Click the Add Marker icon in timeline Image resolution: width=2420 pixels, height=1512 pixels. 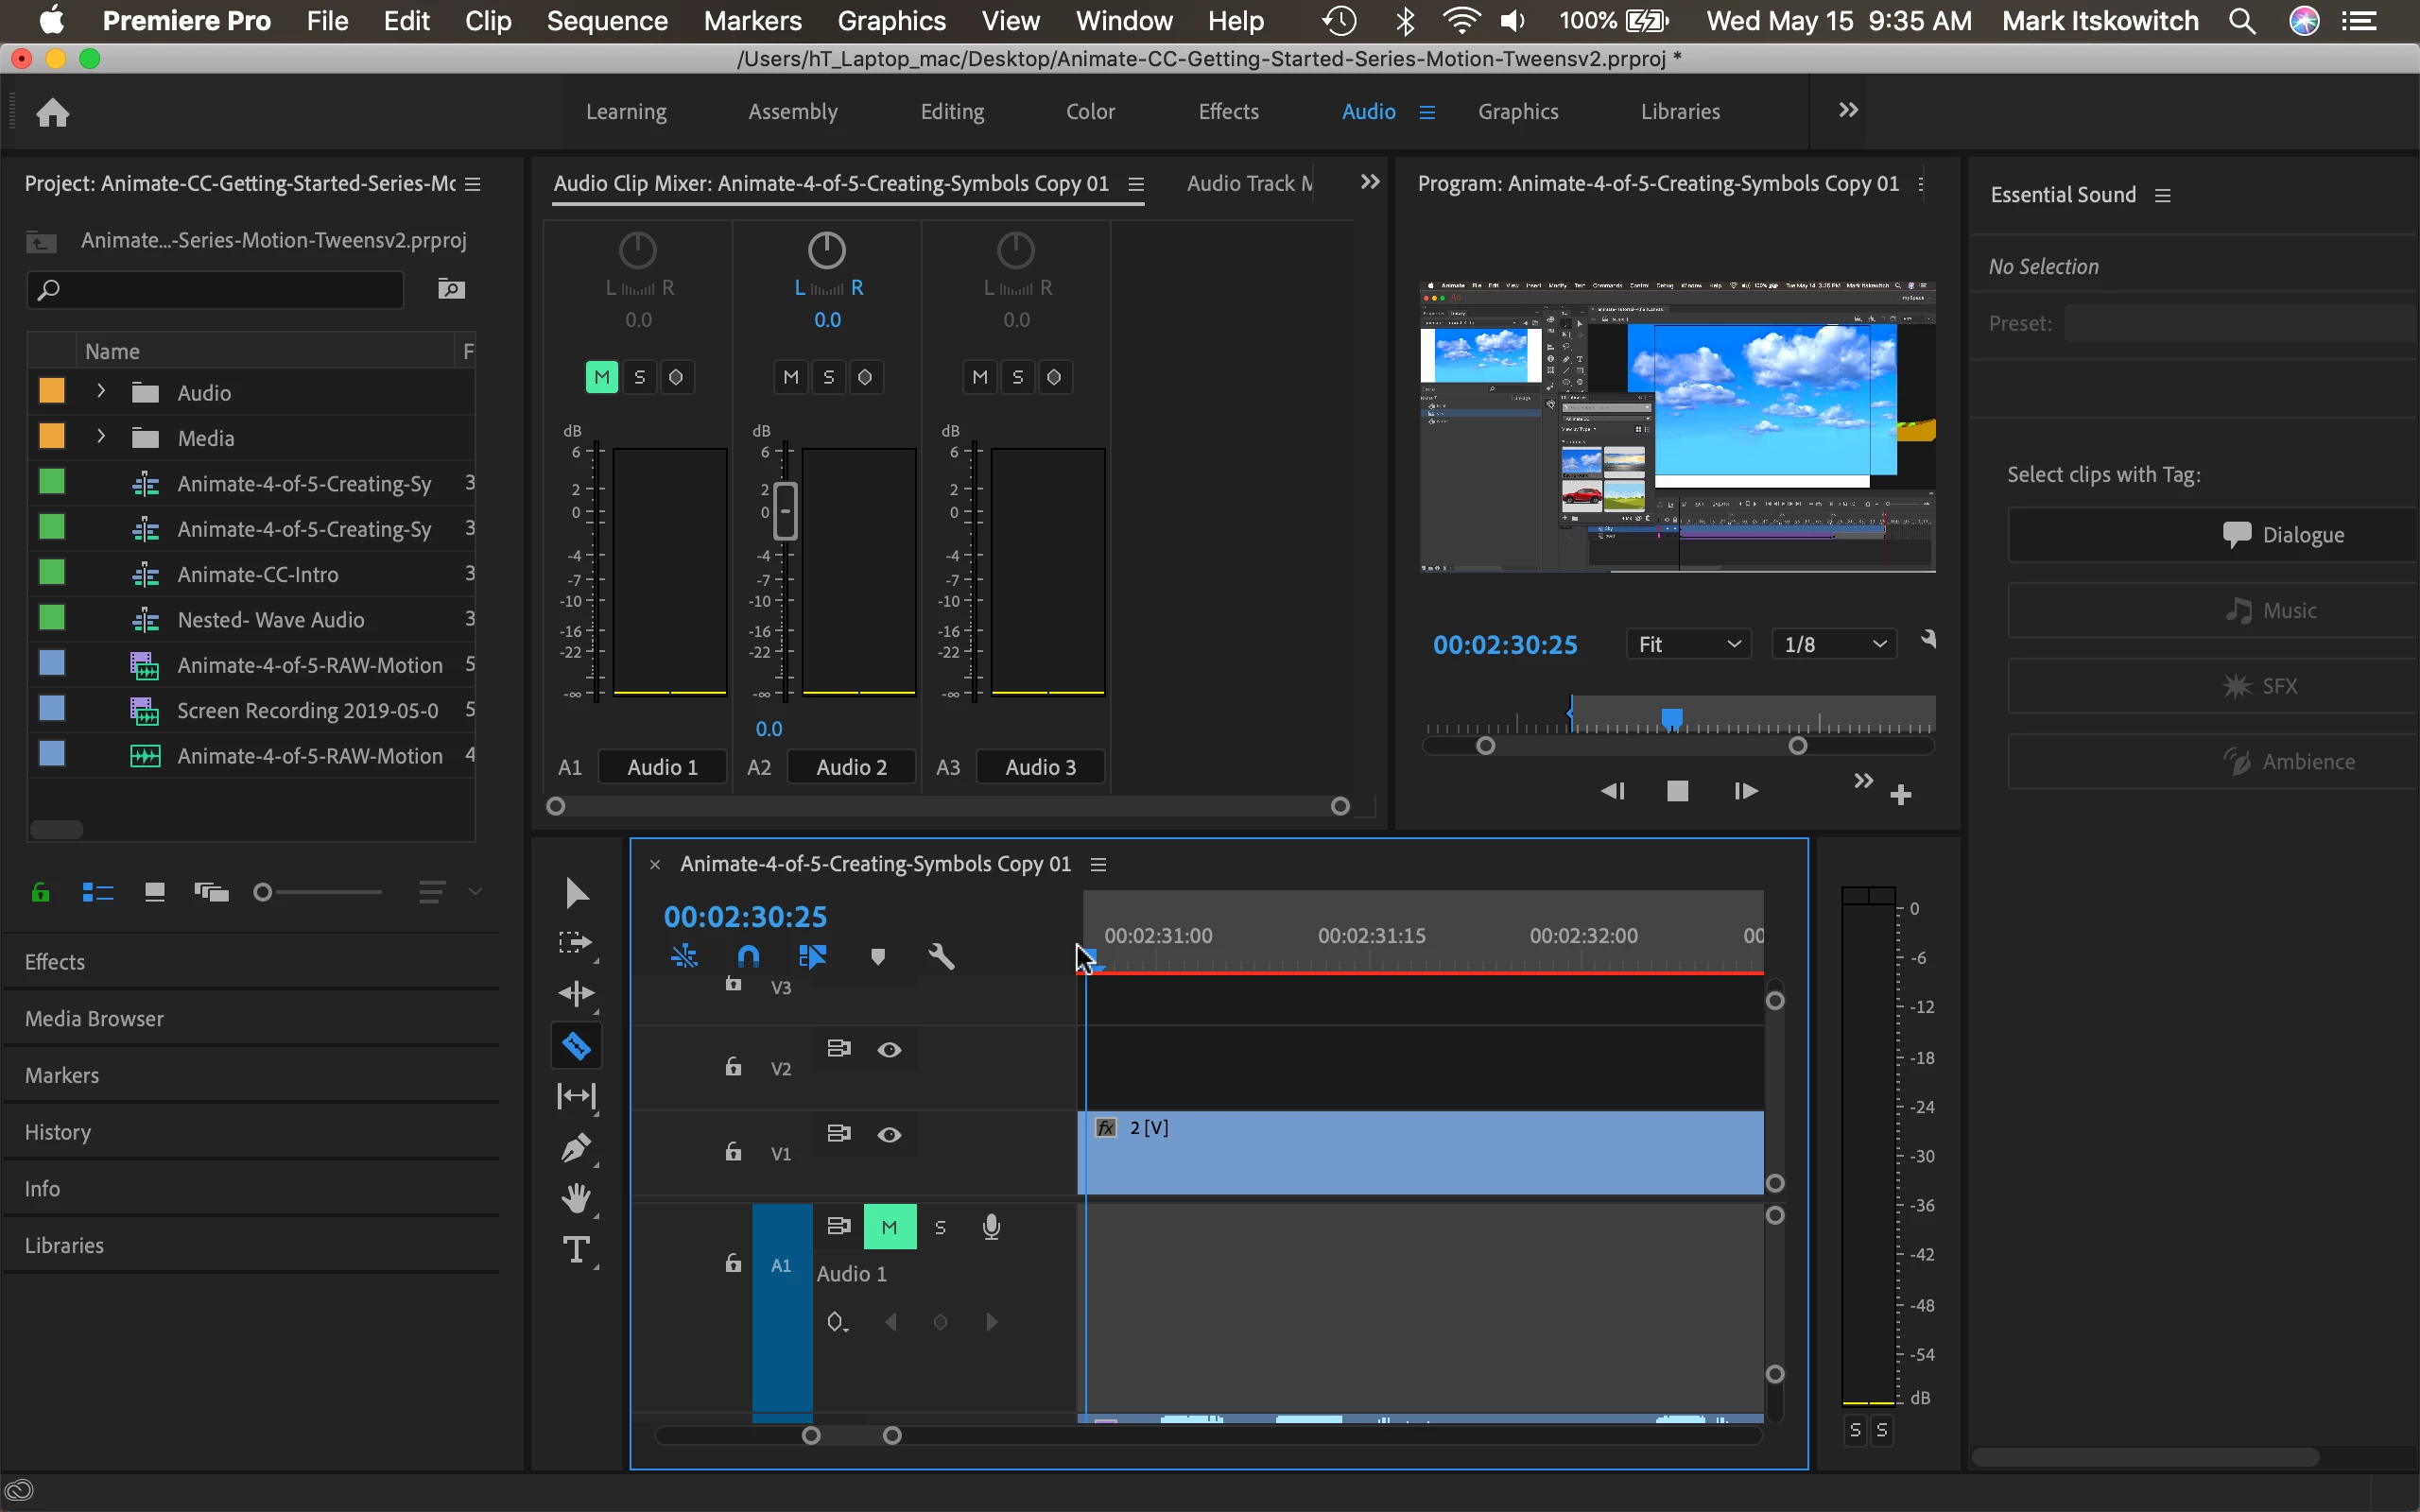(x=877, y=957)
